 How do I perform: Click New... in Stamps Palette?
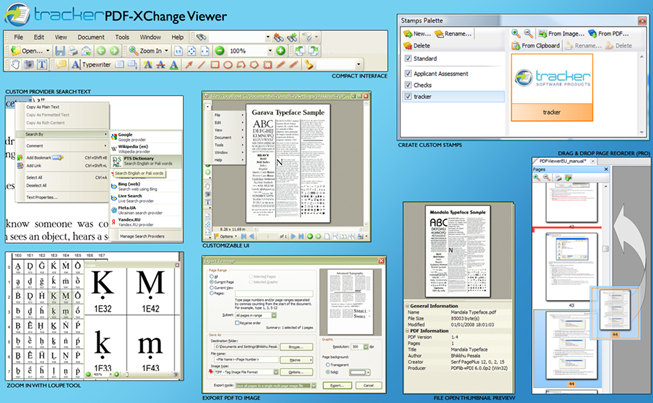417,34
